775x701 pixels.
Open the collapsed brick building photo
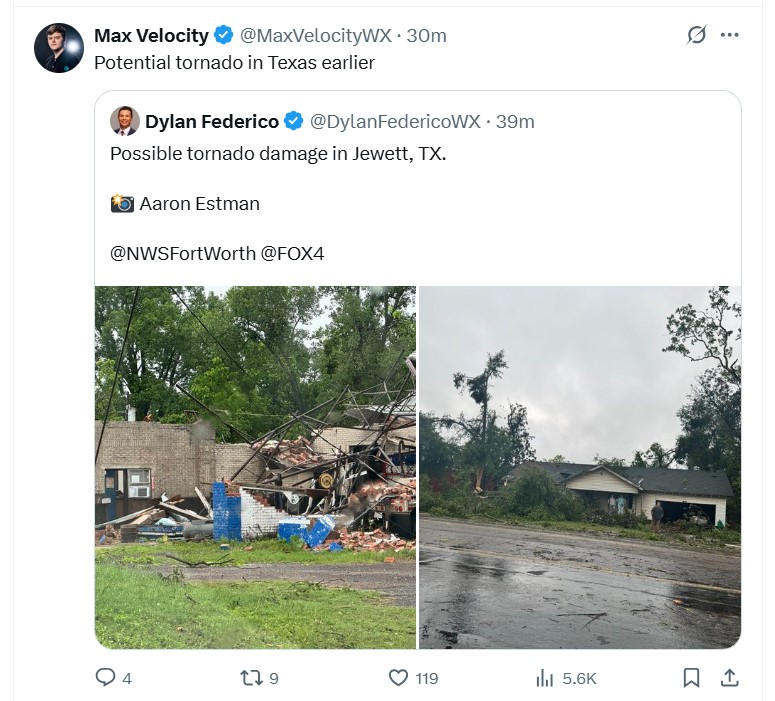[256, 467]
